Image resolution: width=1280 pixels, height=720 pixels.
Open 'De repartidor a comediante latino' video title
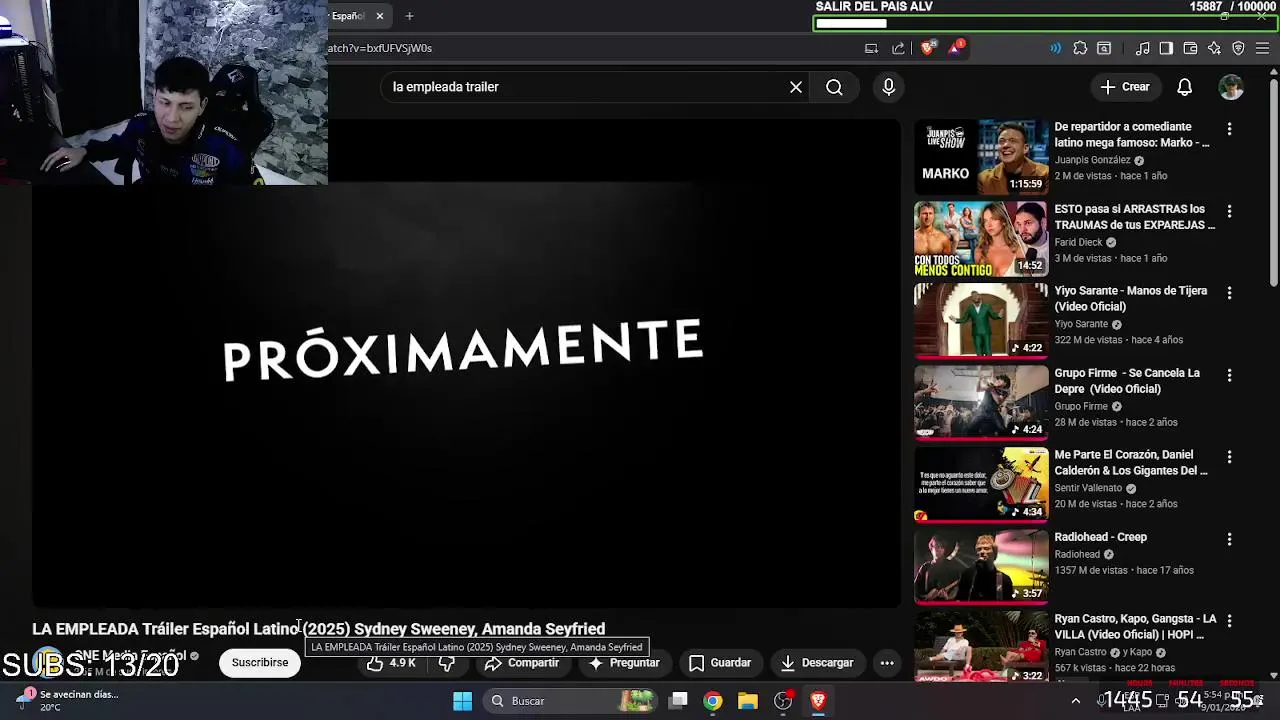coord(1132,135)
